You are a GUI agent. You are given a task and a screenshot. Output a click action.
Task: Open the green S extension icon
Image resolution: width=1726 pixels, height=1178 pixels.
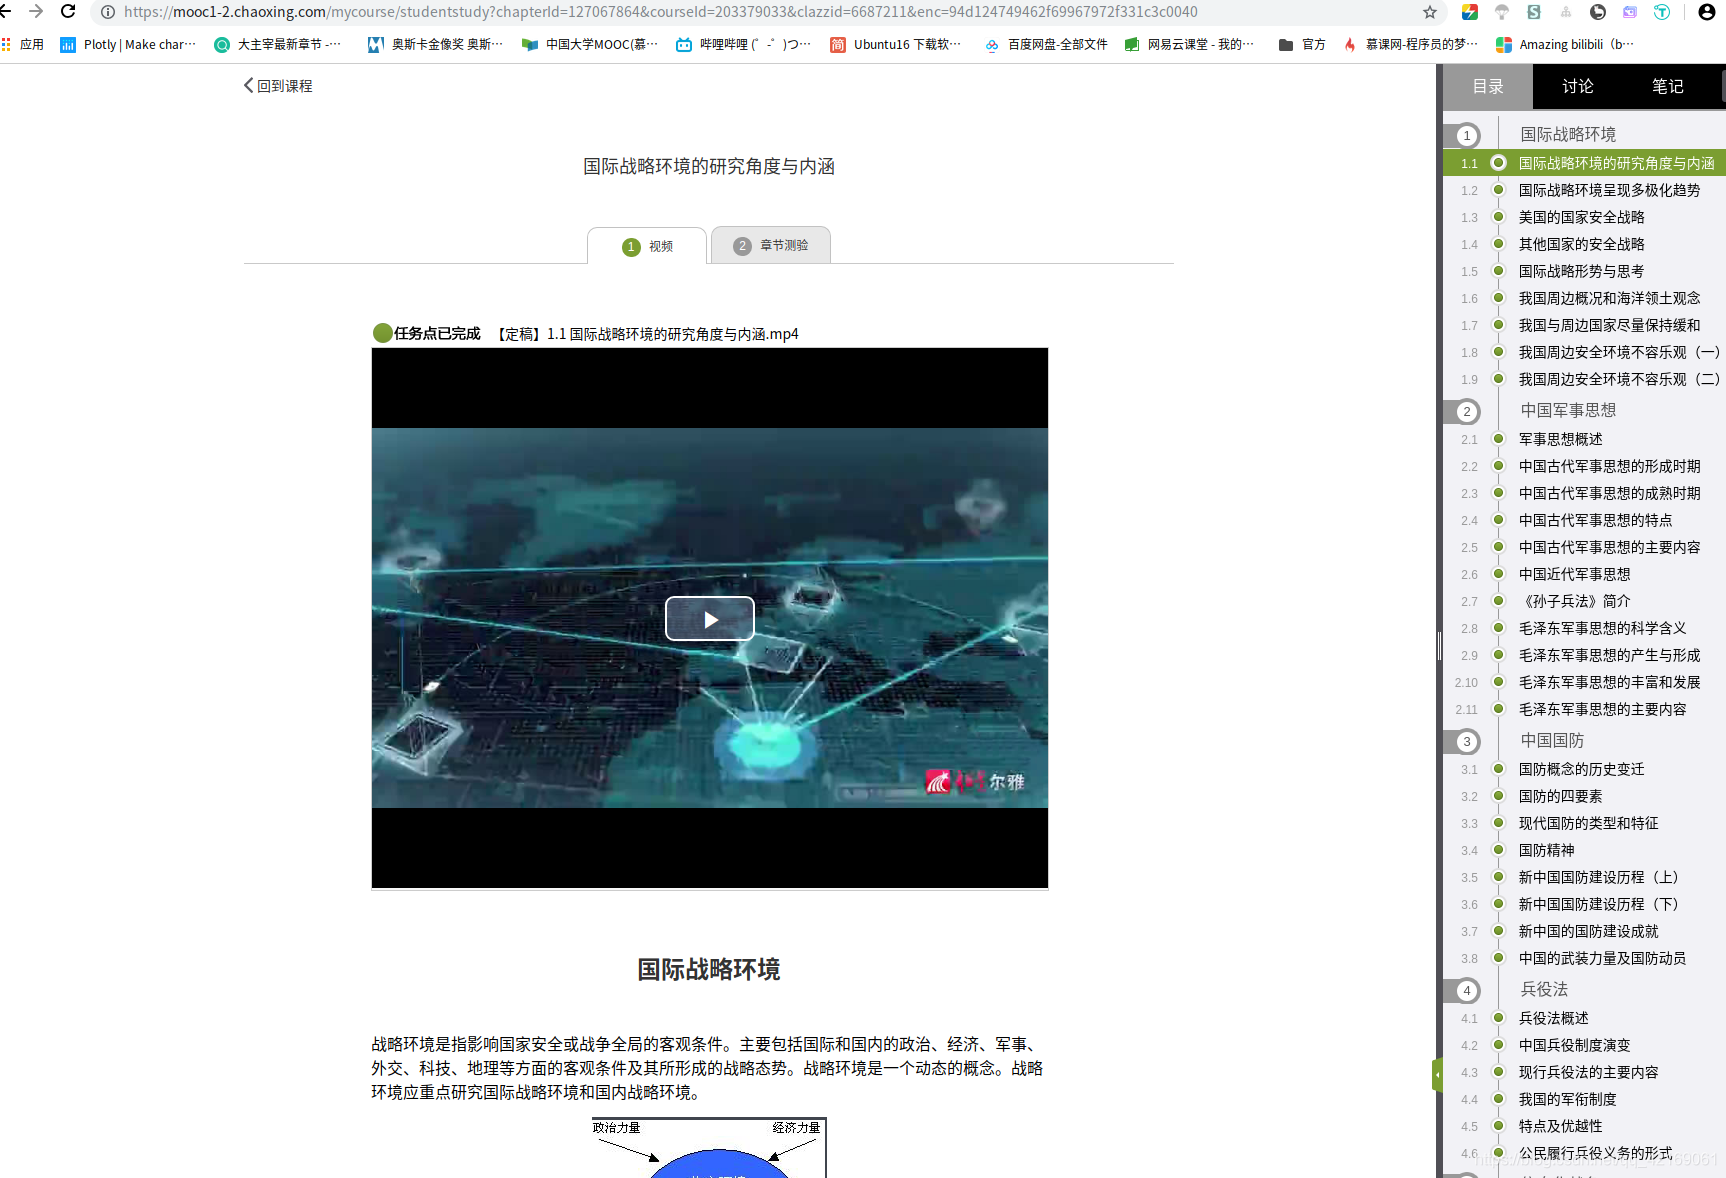point(1534,12)
